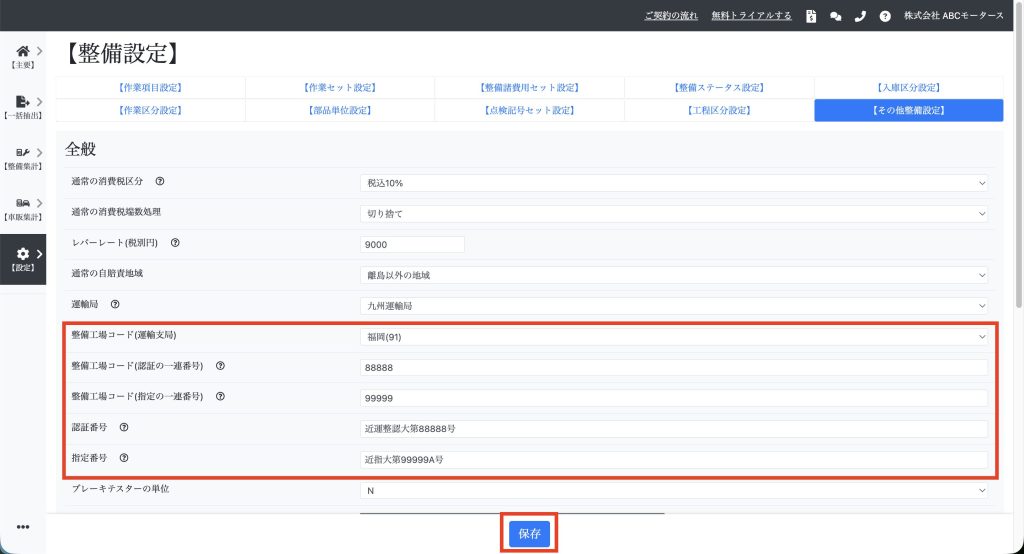Open the home 【主要】 sidebar icon
The image size is (1024, 554).
point(22,52)
